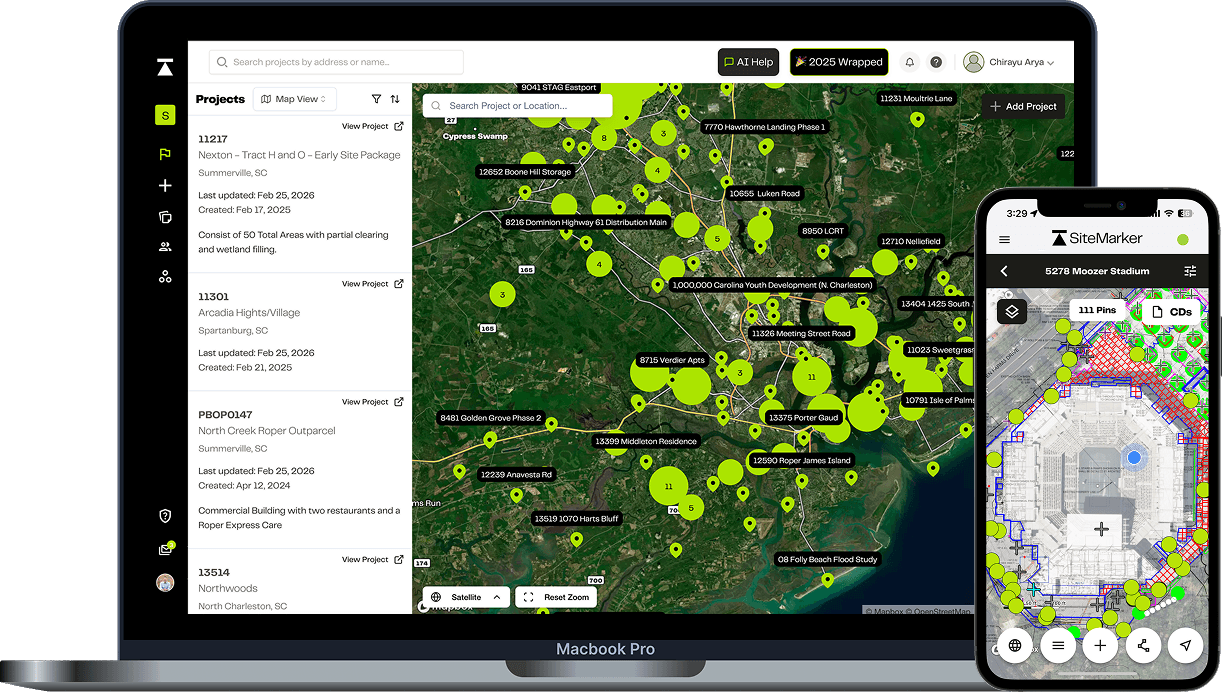
Task: Click the notification bell in the top bar
Action: pos(909,61)
